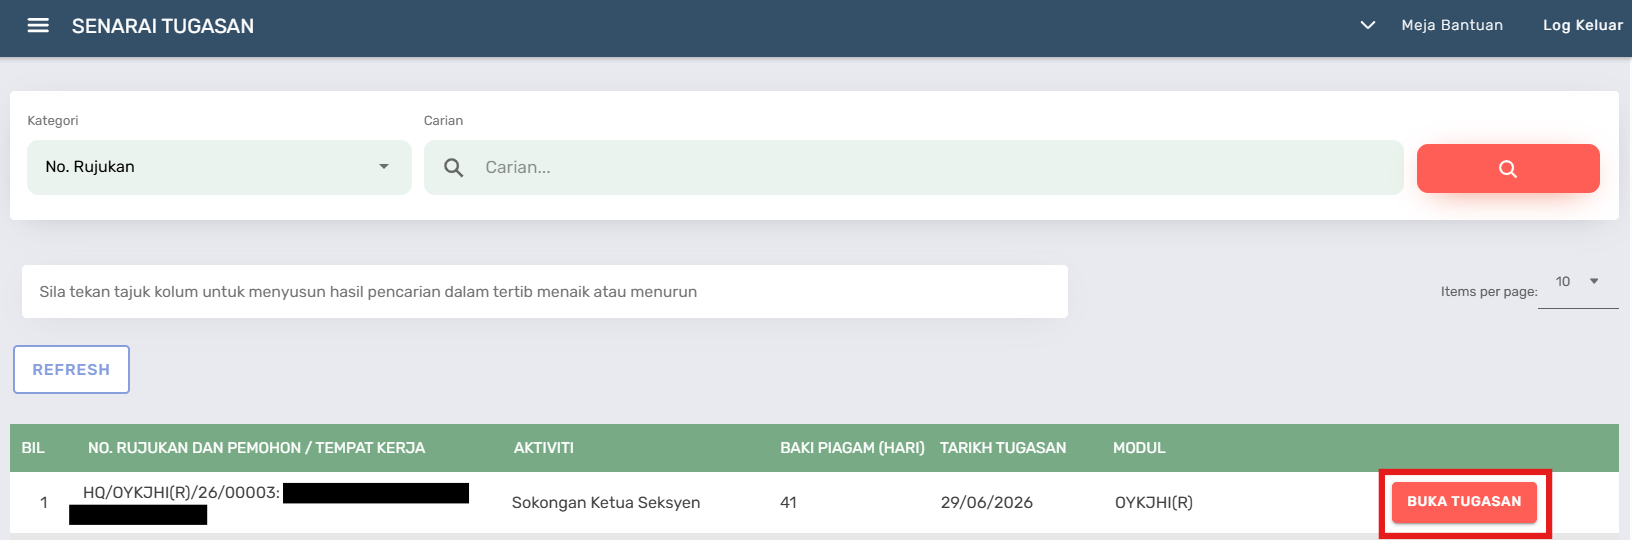Screen dimensions: 1632x540
Task: Click the SENARAI TUGASAN page title
Action: click(x=163, y=26)
